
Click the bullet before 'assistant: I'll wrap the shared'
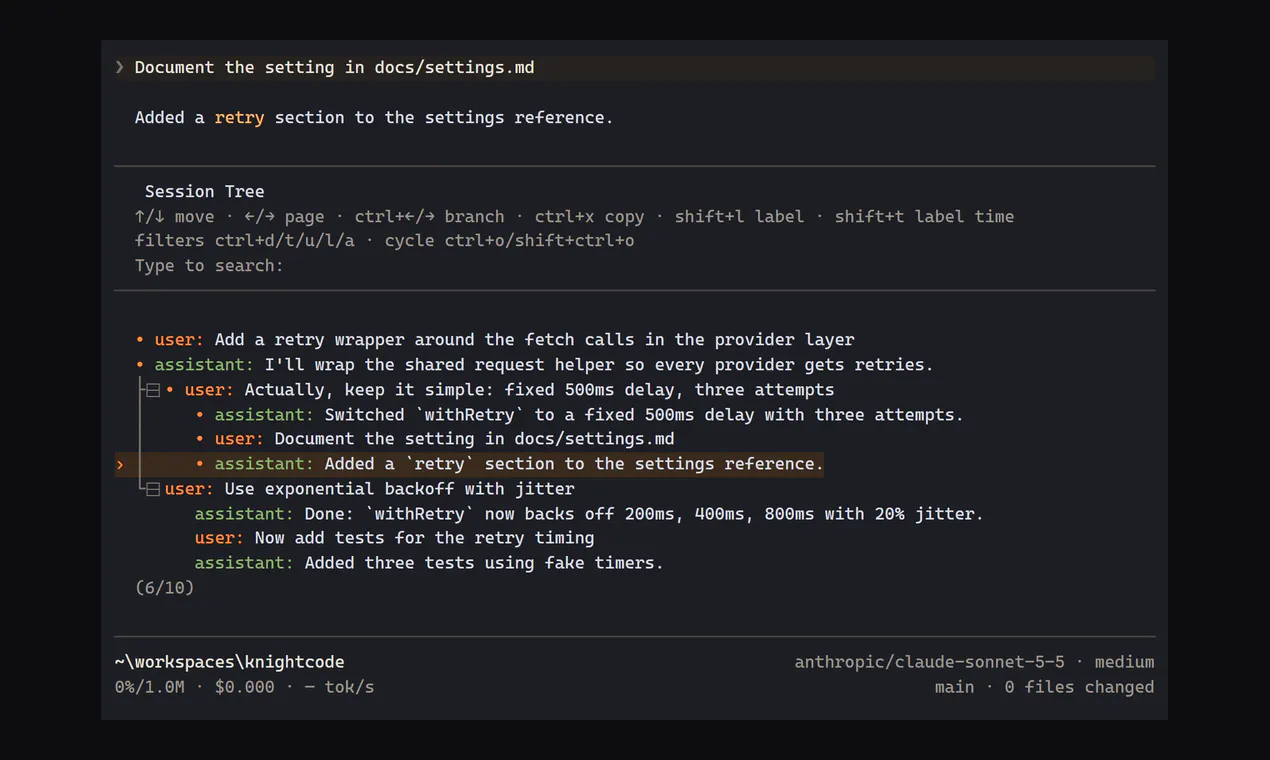140,365
